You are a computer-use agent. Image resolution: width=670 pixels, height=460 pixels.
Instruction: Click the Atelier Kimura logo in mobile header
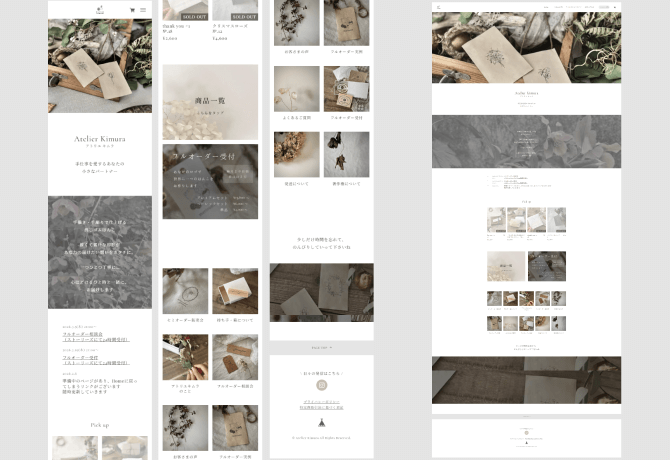(100, 9)
